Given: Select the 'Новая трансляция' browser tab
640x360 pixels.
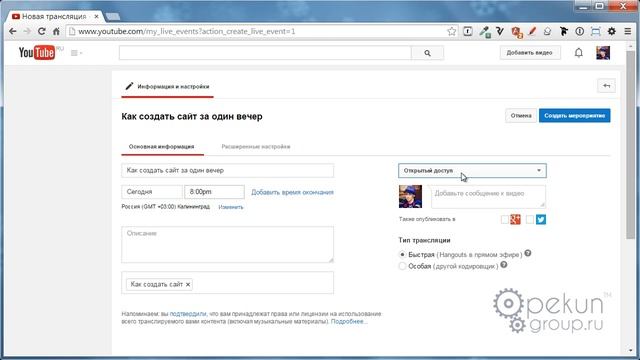Looking at the screenshot, I should (x=54, y=16).
